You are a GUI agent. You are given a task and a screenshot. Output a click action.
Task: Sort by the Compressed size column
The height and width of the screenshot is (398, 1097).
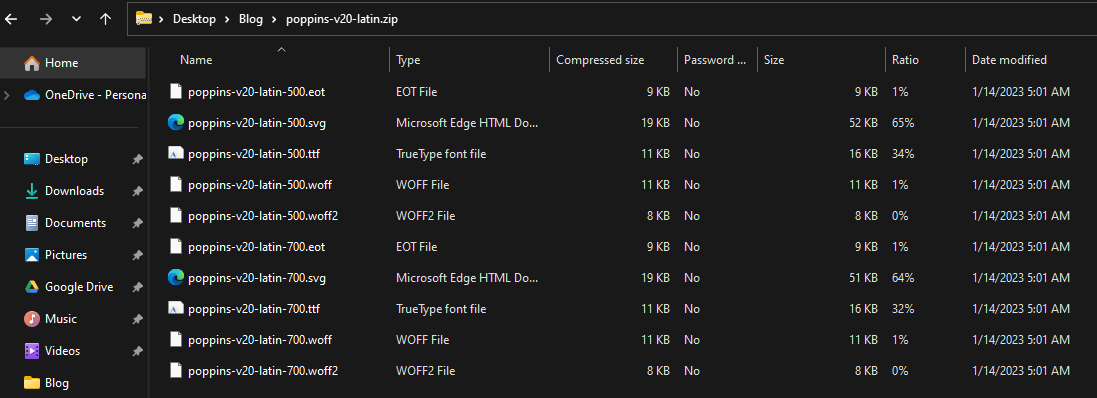(600, 60)
